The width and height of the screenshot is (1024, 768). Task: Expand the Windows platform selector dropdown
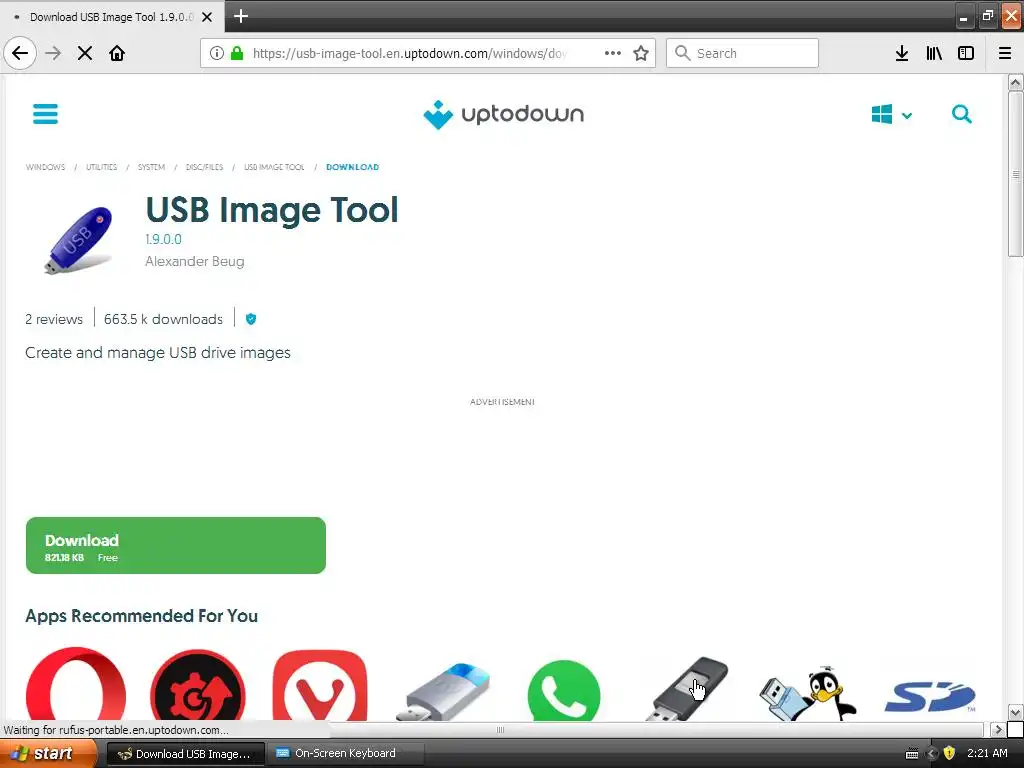click(x=891, y=115)
